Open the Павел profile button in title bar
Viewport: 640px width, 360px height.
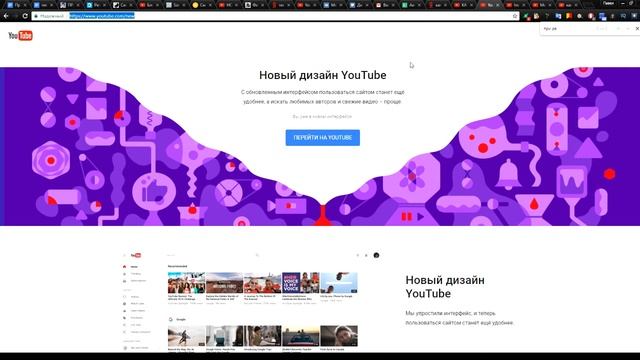click(x=608, y=3)
